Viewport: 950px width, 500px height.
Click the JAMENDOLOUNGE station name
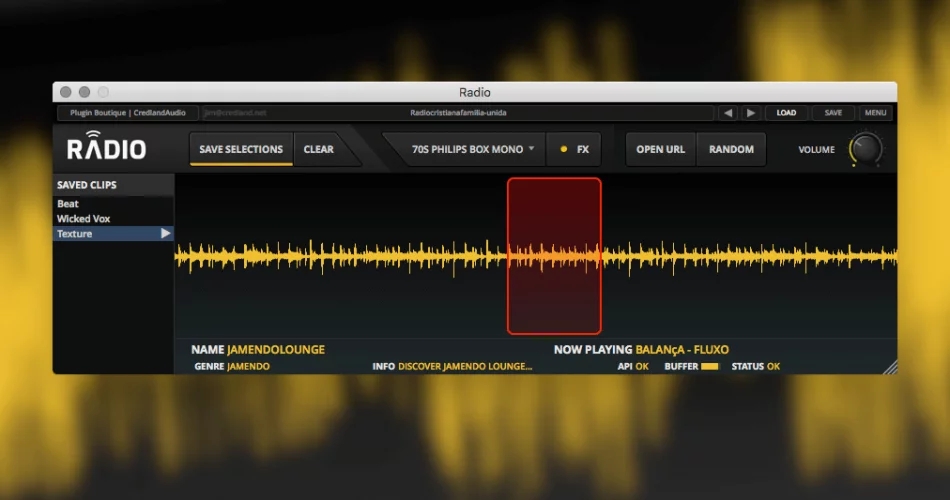point(276,350)
